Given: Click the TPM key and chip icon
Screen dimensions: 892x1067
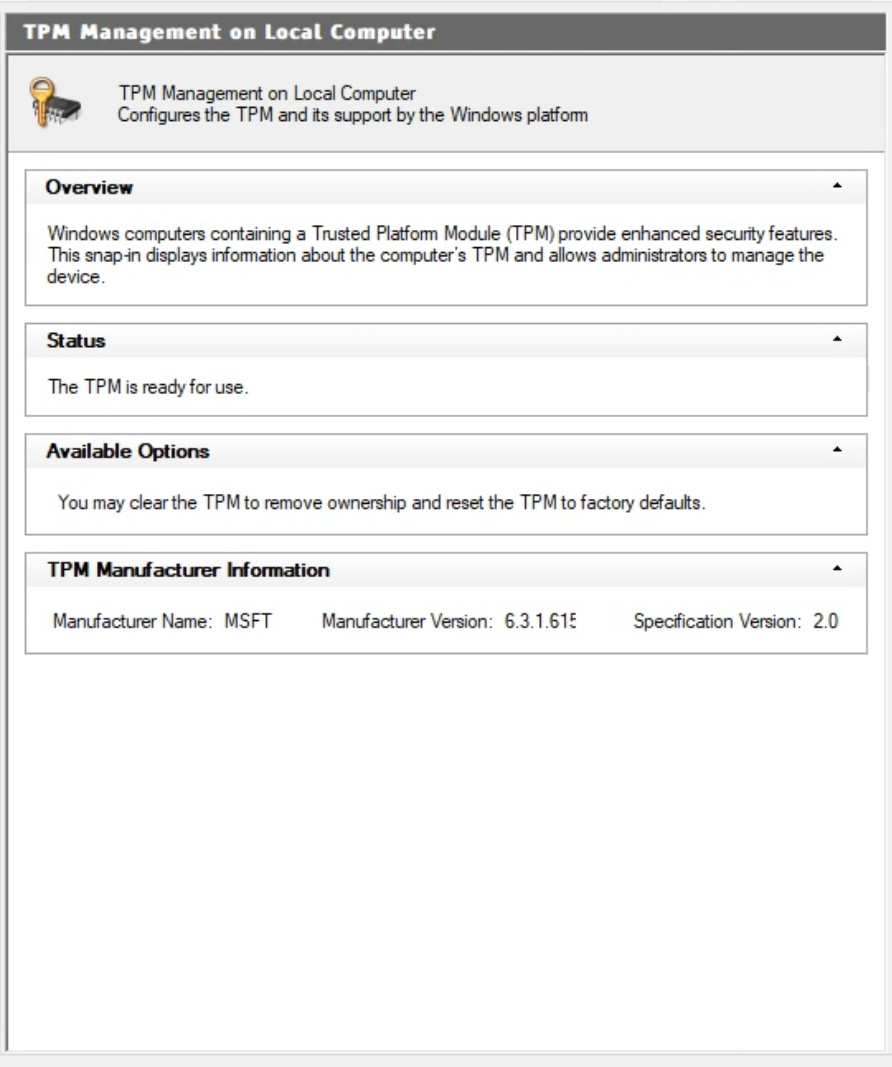Looking at the screenshot, I should (55, 102).
